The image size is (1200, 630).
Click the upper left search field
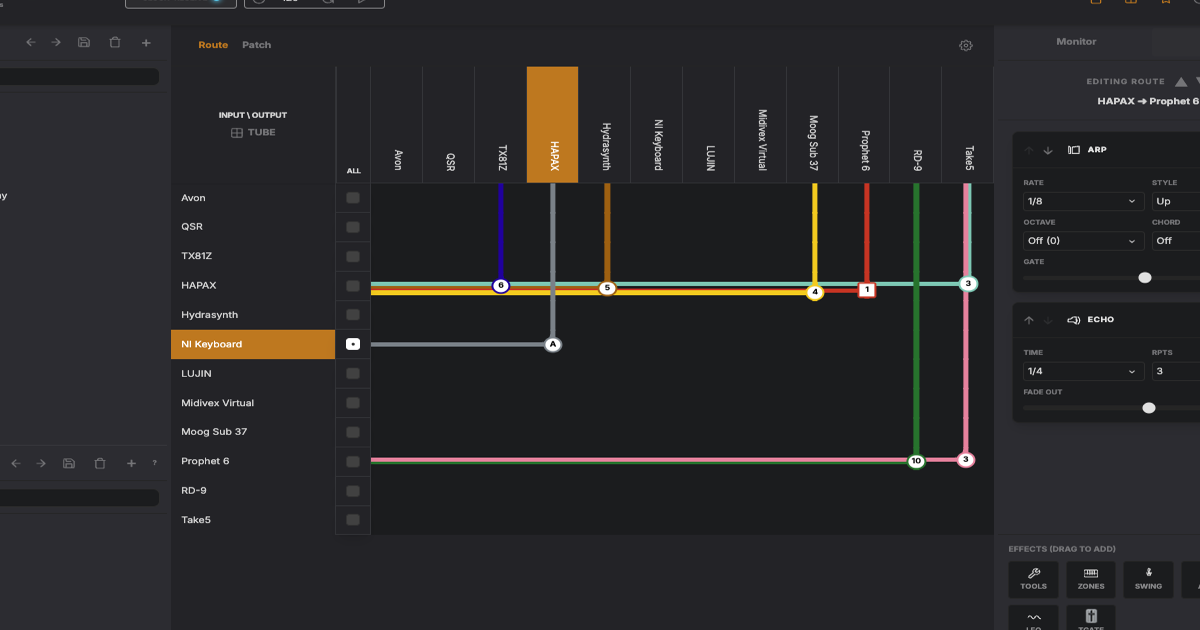(79, 77)
